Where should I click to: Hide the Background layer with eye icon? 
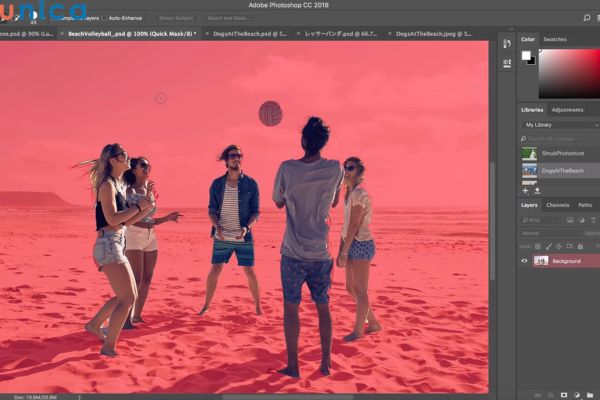pyautogui.click(x=524, y=260)
